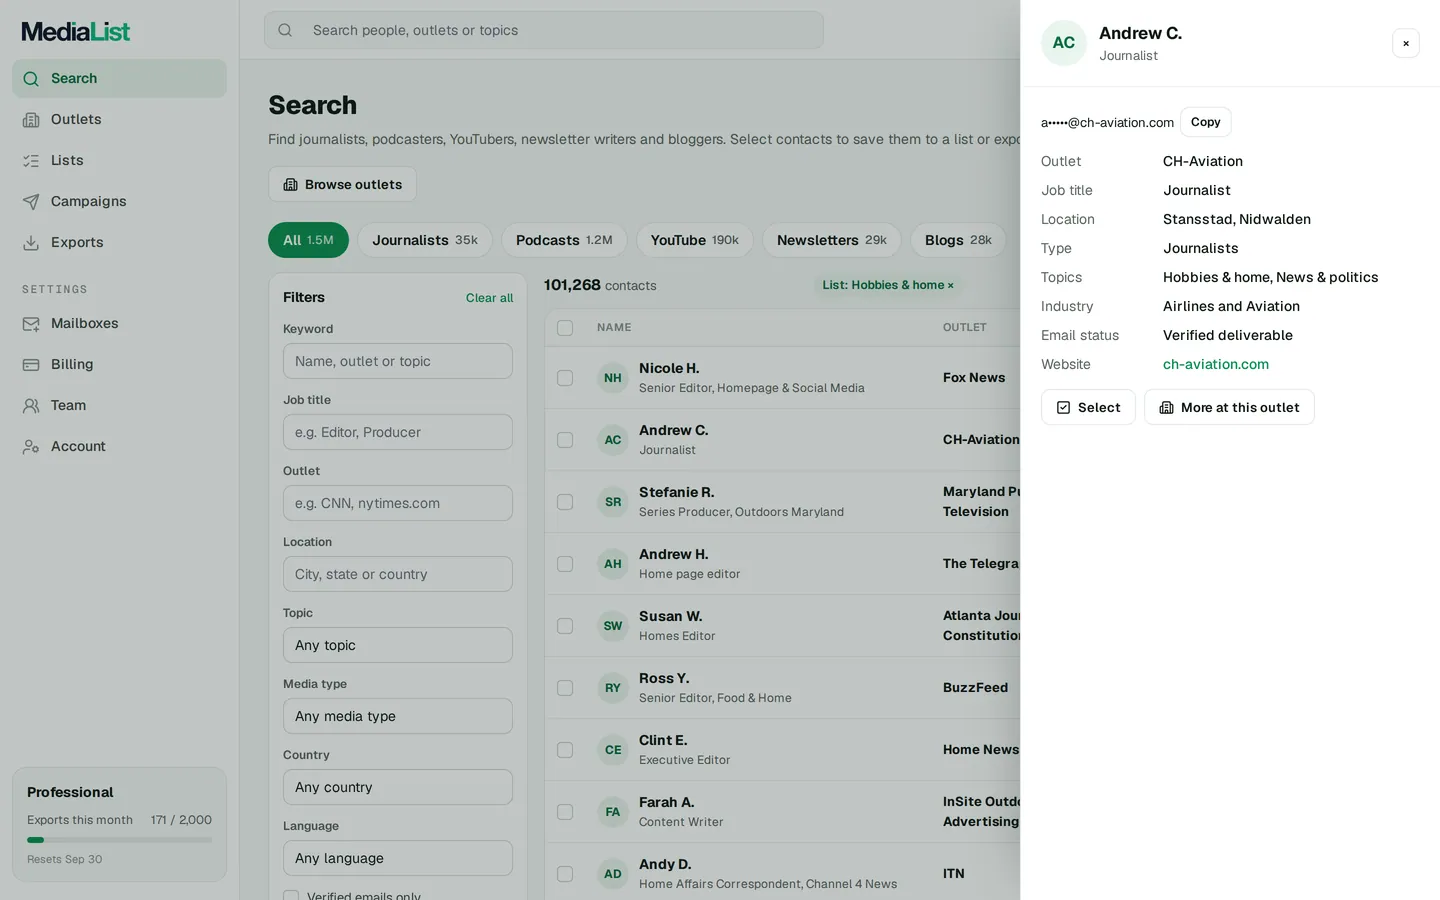Image resolution: width=1440 pixels, height=900 pixels.
Task: Click the Billing card icon
Action: pos(31,365)
